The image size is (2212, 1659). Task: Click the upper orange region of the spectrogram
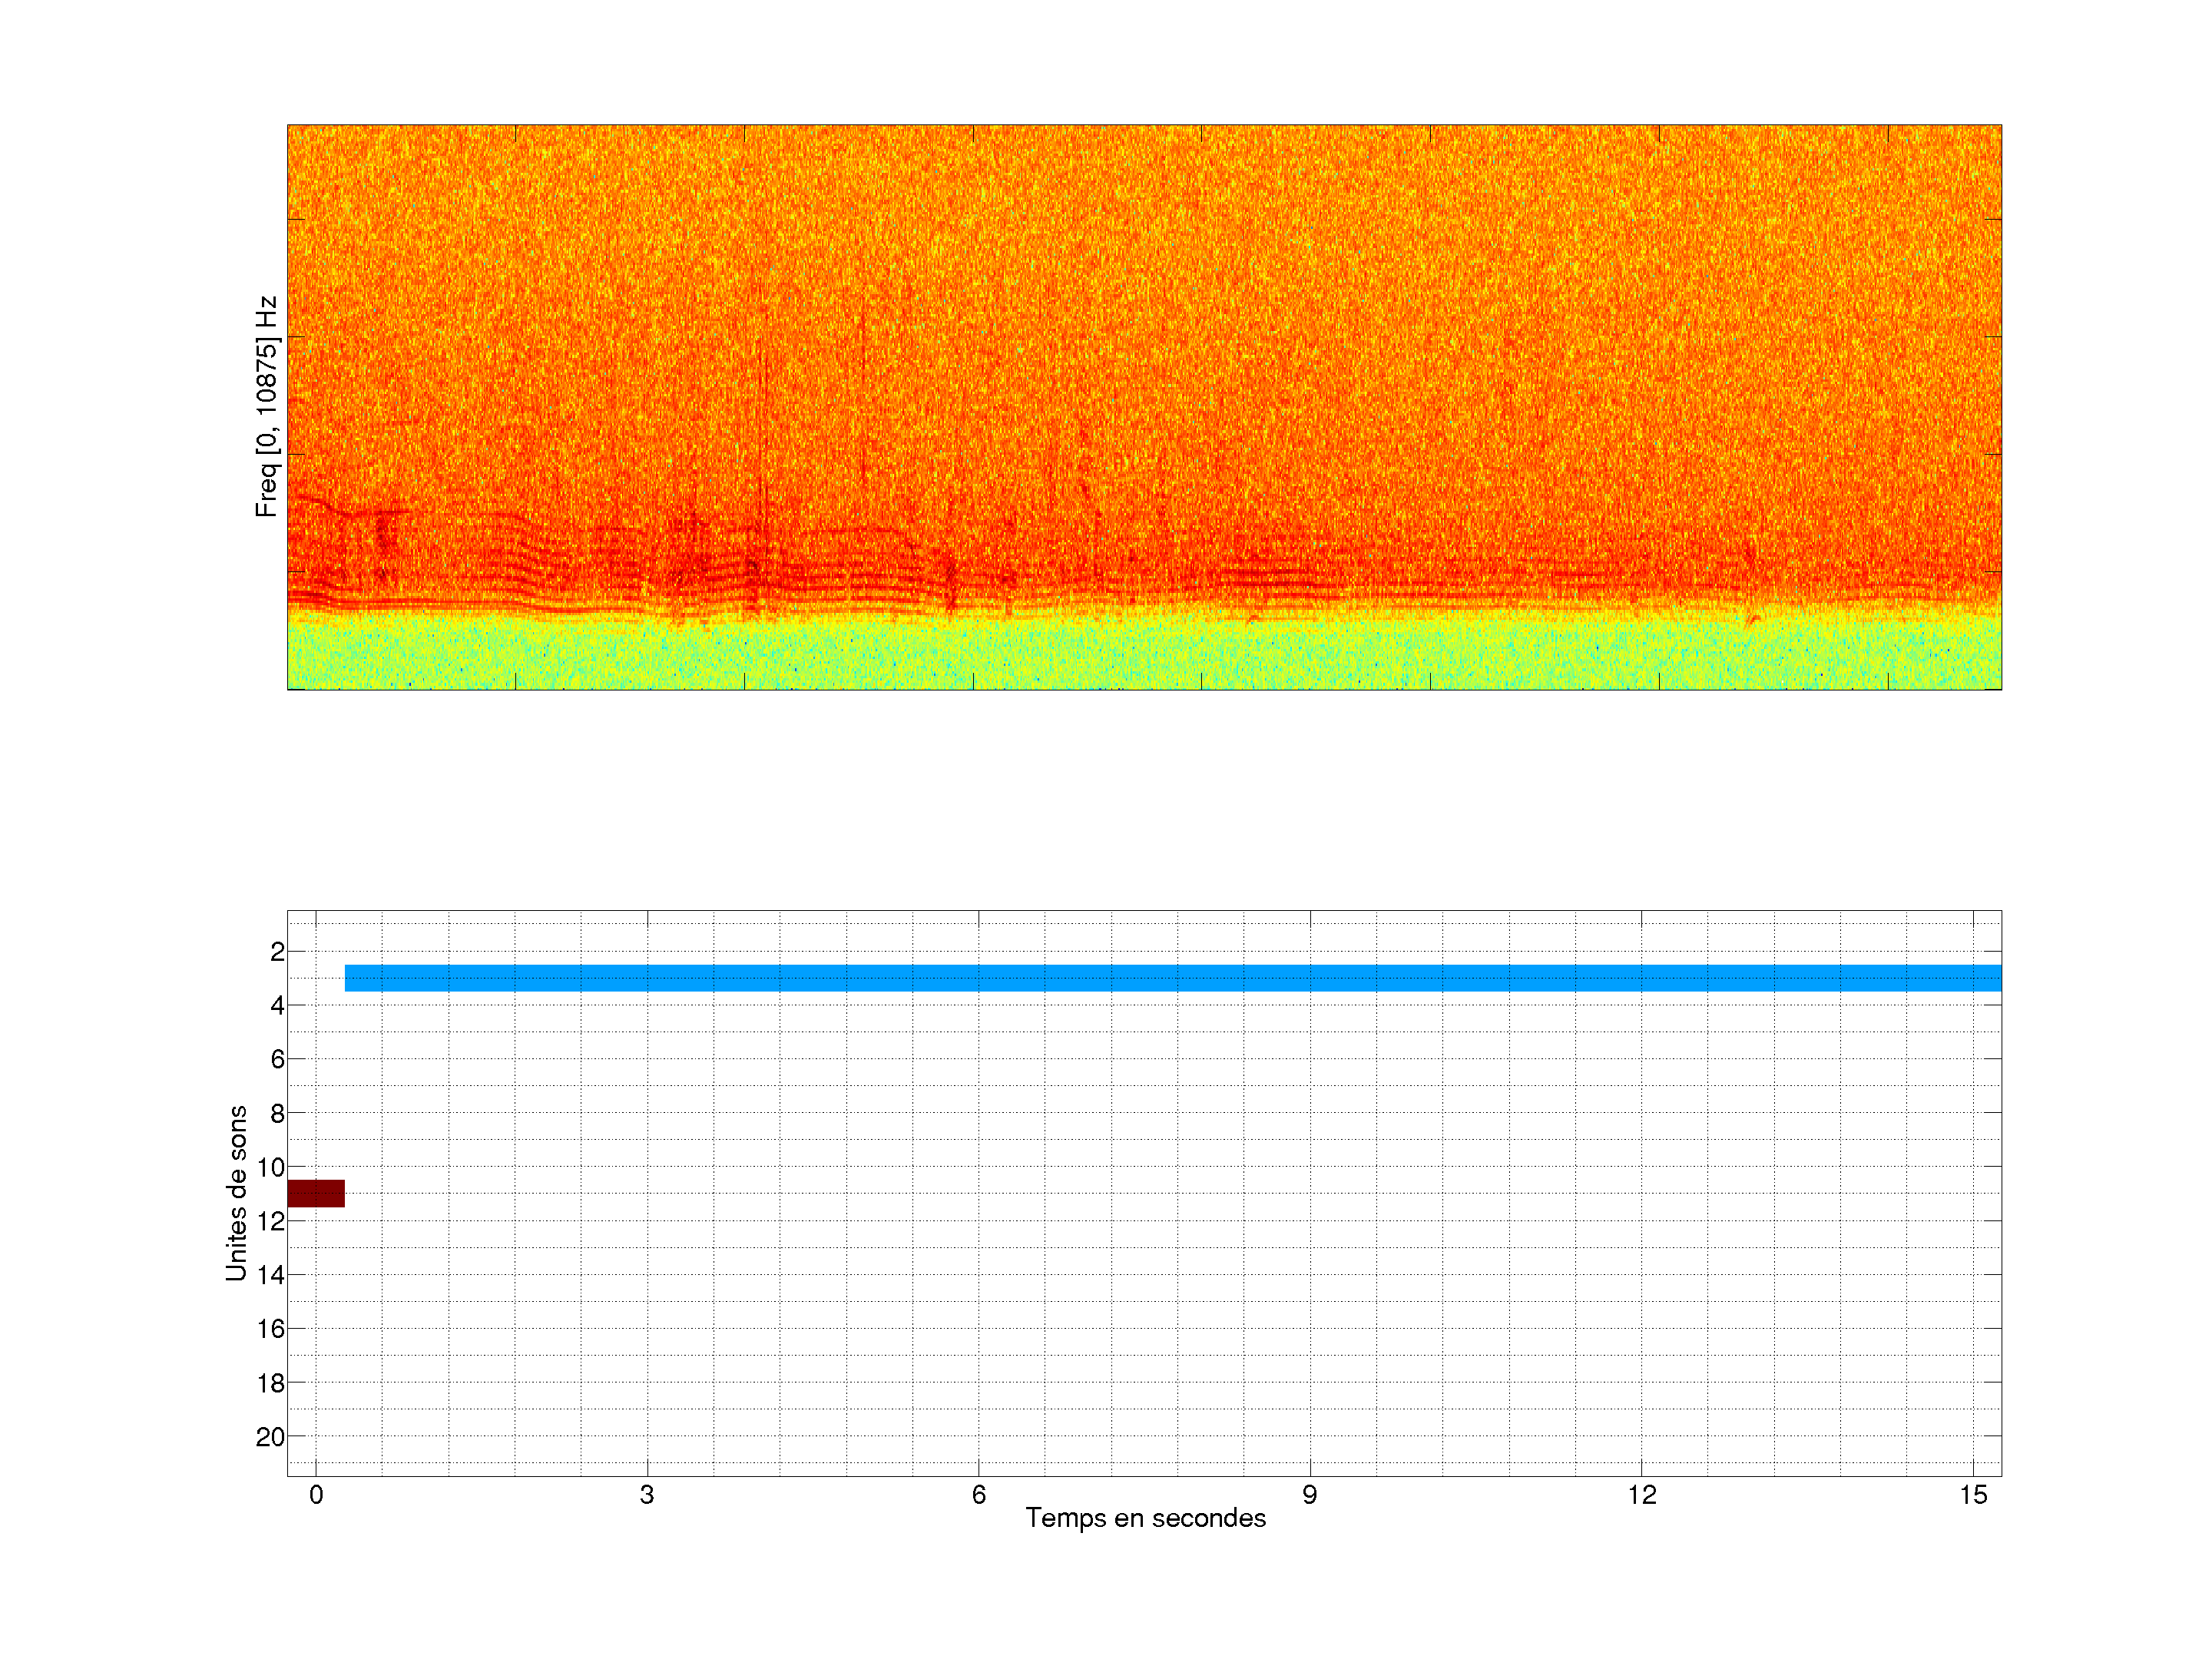(1144, 250)
